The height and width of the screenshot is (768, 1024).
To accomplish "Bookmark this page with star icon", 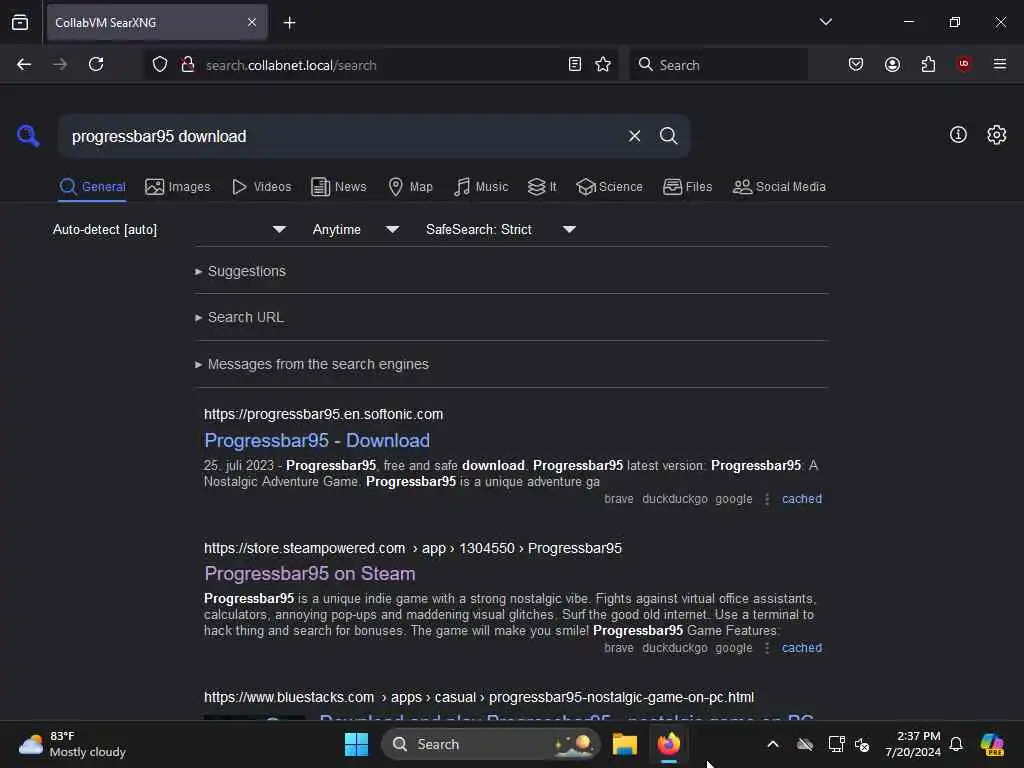I will tap(603, 64).
